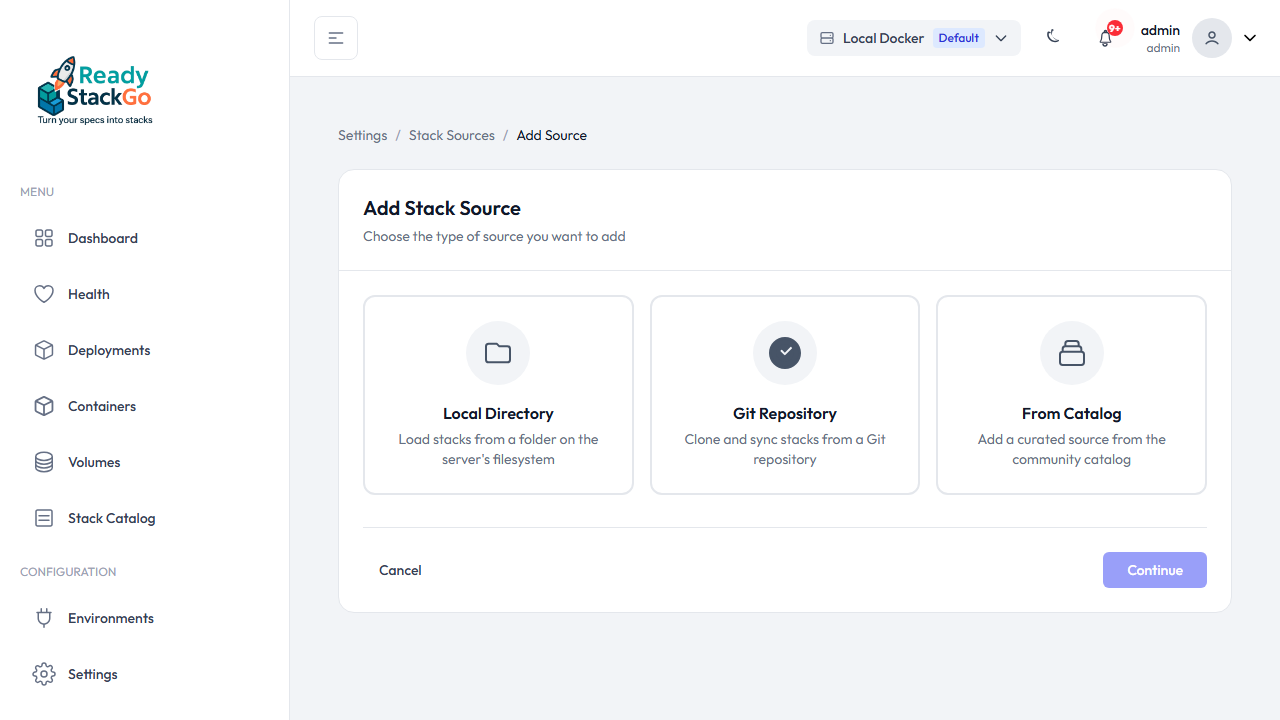Open notifications bell icon
The height and width of the screenshot is (720, 1280).
tap(1105, 39)
